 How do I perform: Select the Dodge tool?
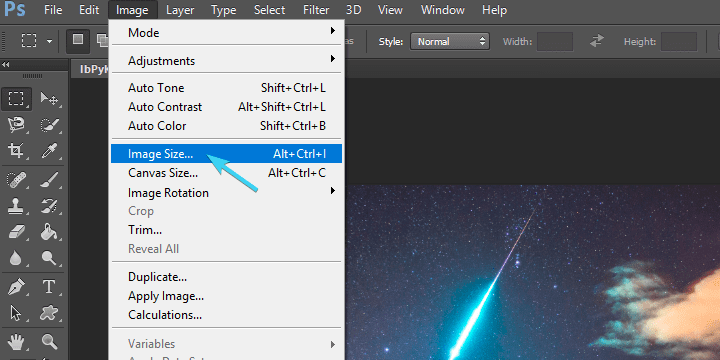[x=49, y=258]
